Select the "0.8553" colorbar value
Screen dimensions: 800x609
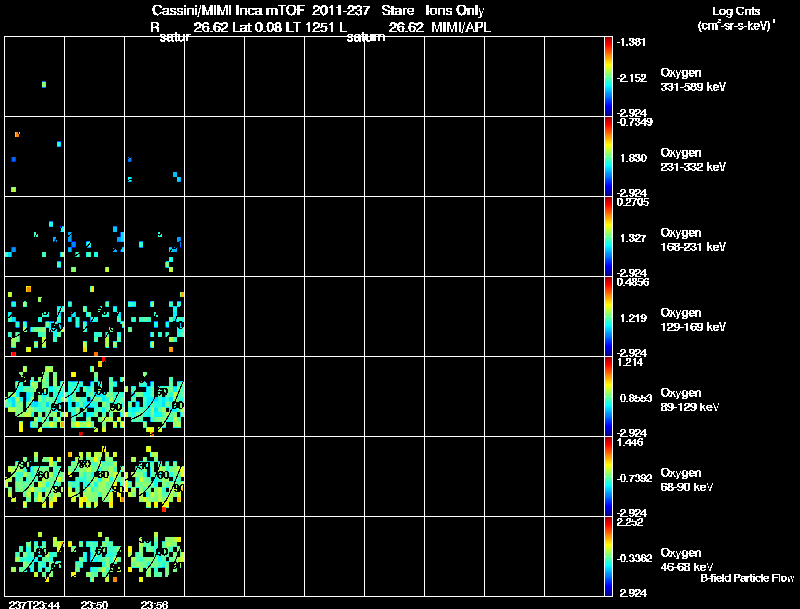pyautogui.click(x=636, y=398)
